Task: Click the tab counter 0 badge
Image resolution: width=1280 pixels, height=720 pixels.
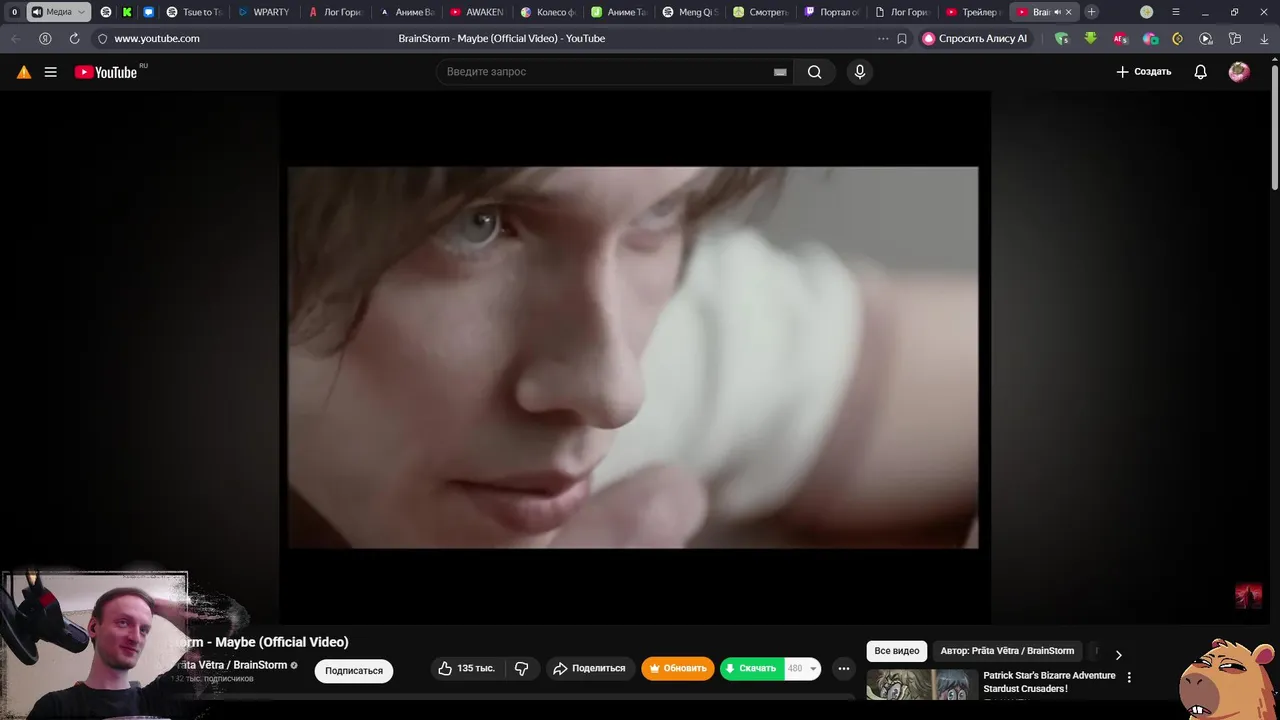Action: pyautogui.click(x=14, y=12)
